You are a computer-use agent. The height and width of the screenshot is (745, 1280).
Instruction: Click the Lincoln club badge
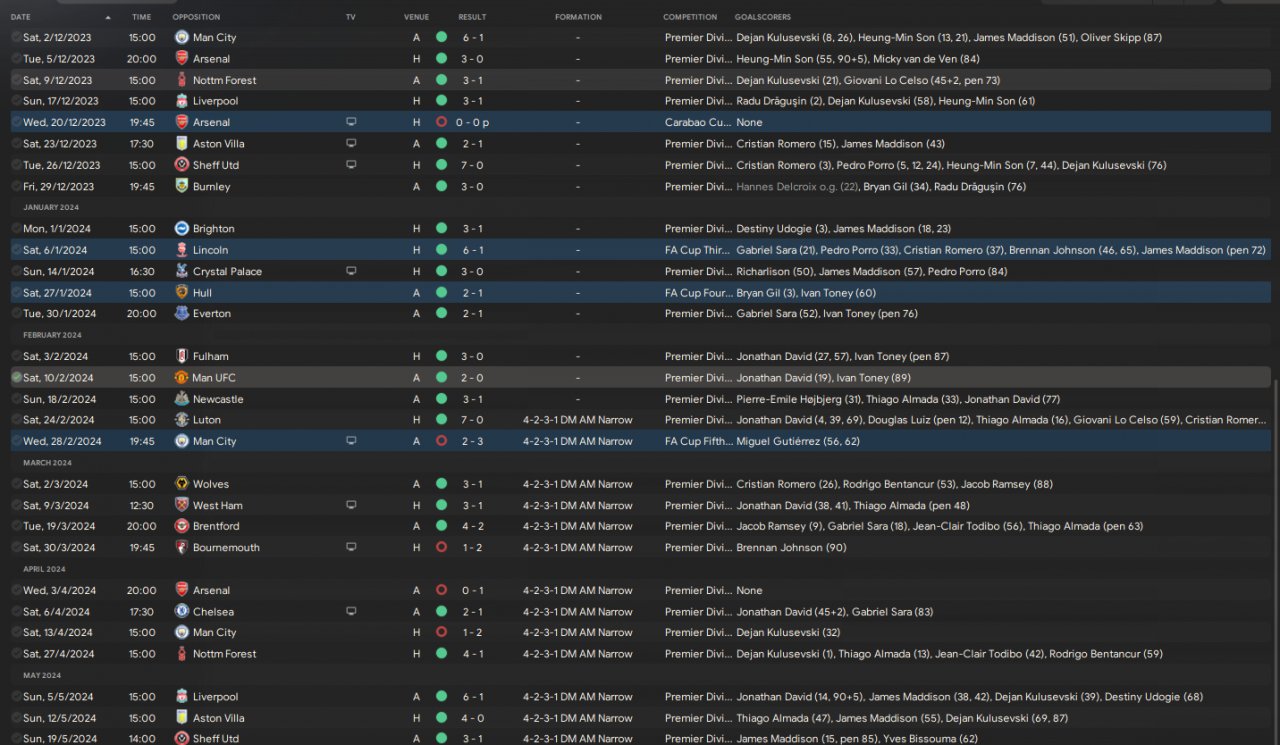pyautogui.click(x=182, y=250)
